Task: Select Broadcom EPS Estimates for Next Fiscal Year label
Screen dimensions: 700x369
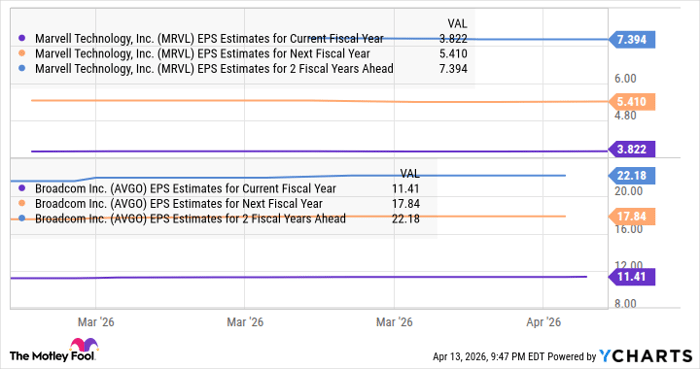Action: [179, 204]
